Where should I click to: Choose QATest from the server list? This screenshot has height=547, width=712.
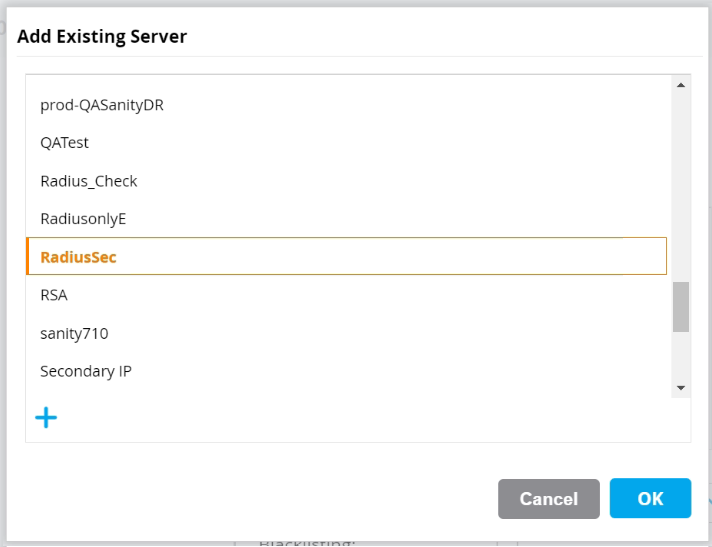coord(64,143)
